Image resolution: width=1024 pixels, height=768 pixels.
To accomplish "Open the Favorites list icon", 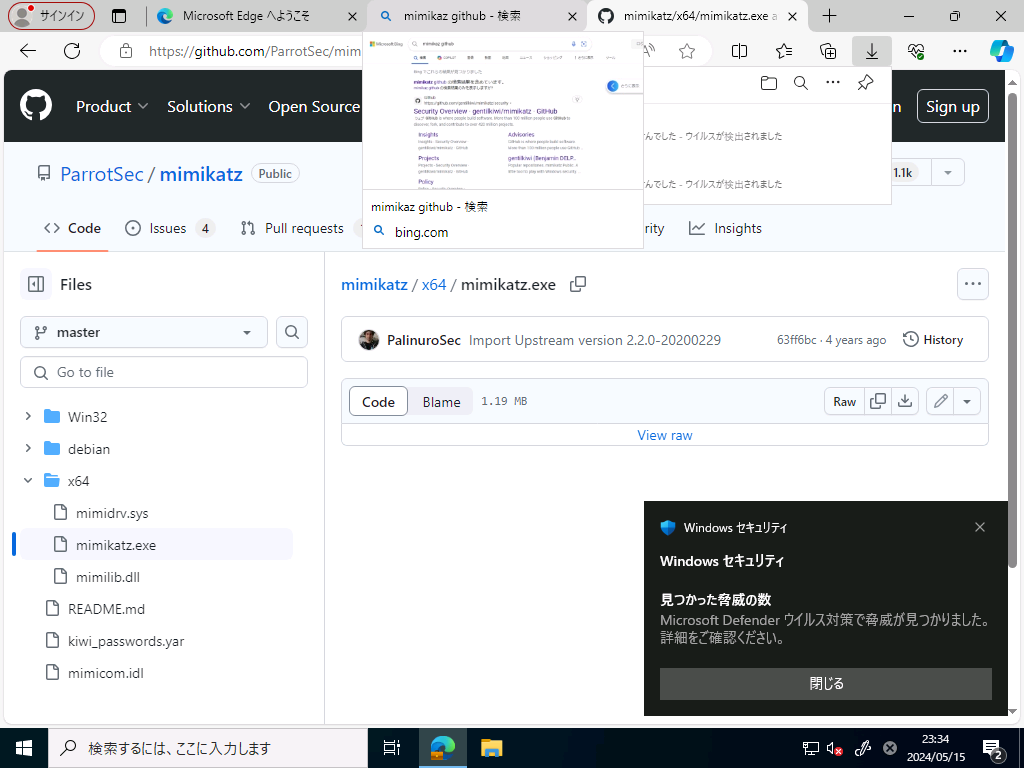I will pos(784,51).
